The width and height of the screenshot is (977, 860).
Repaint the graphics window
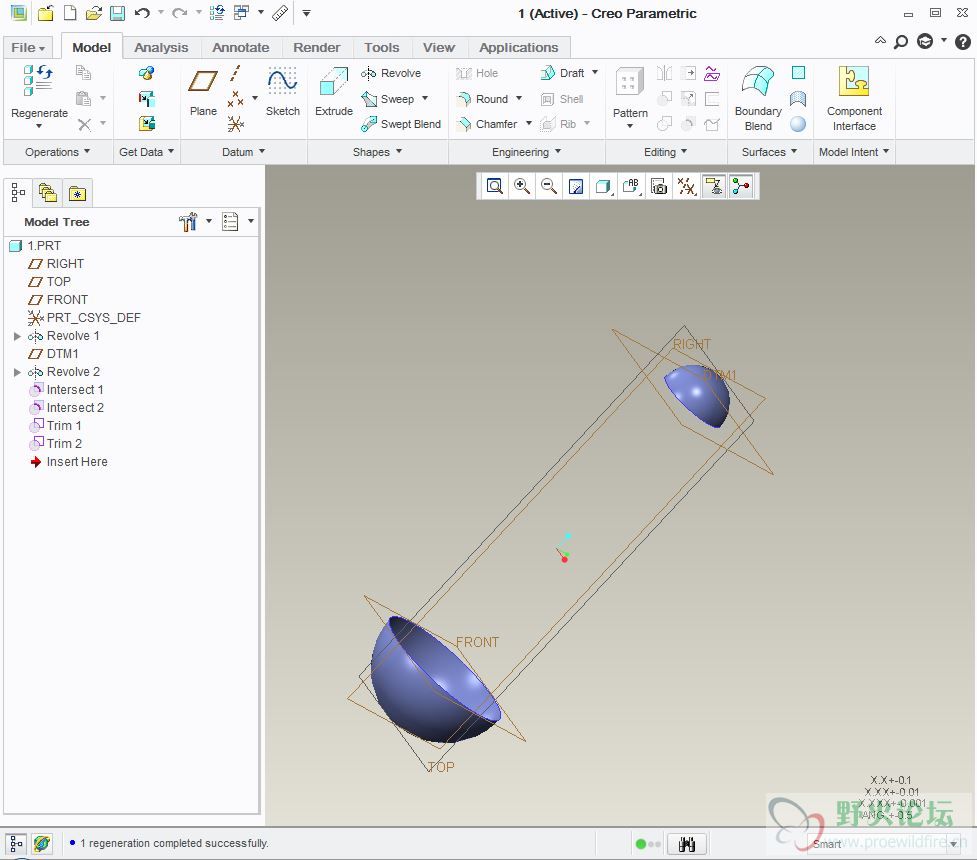coord(576,186)
